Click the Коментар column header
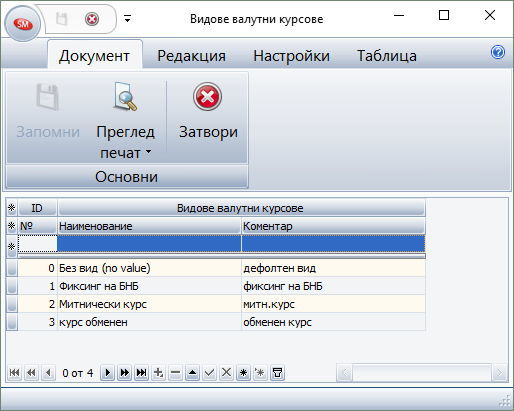 point(333,226)
